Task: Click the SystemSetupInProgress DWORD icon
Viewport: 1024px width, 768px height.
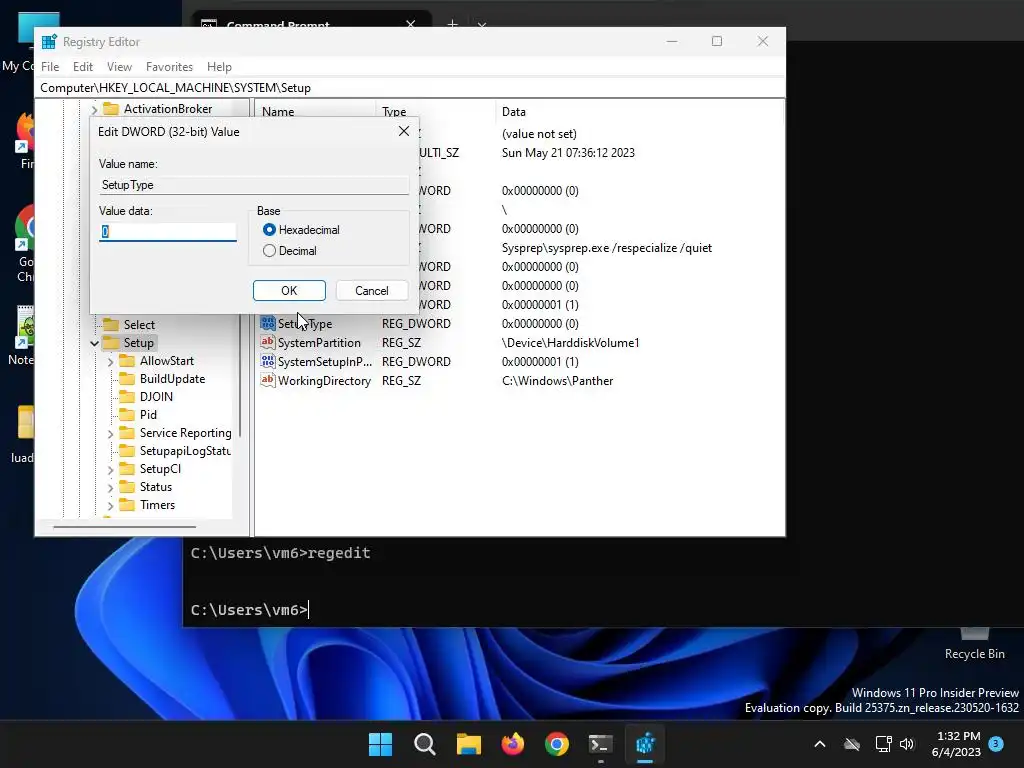Action: [x=268, y=361]
